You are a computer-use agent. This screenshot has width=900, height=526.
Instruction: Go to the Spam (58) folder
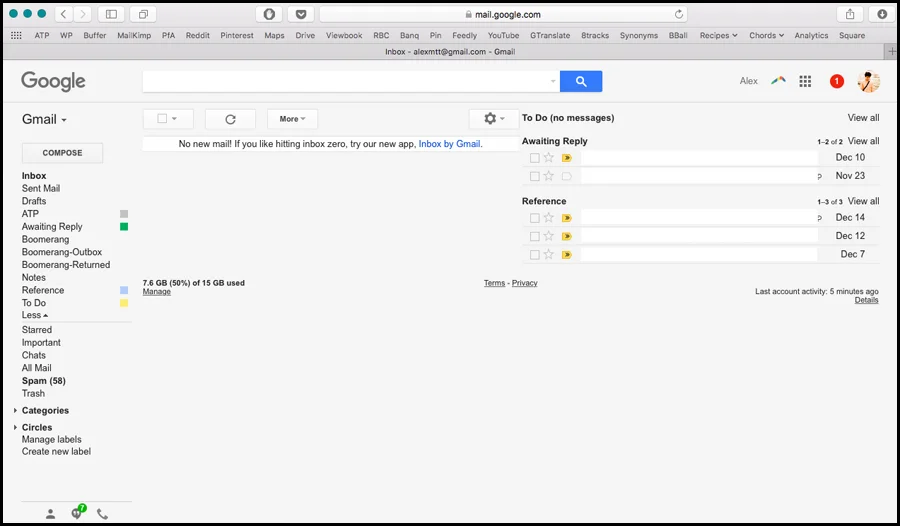tap(44, 381)
